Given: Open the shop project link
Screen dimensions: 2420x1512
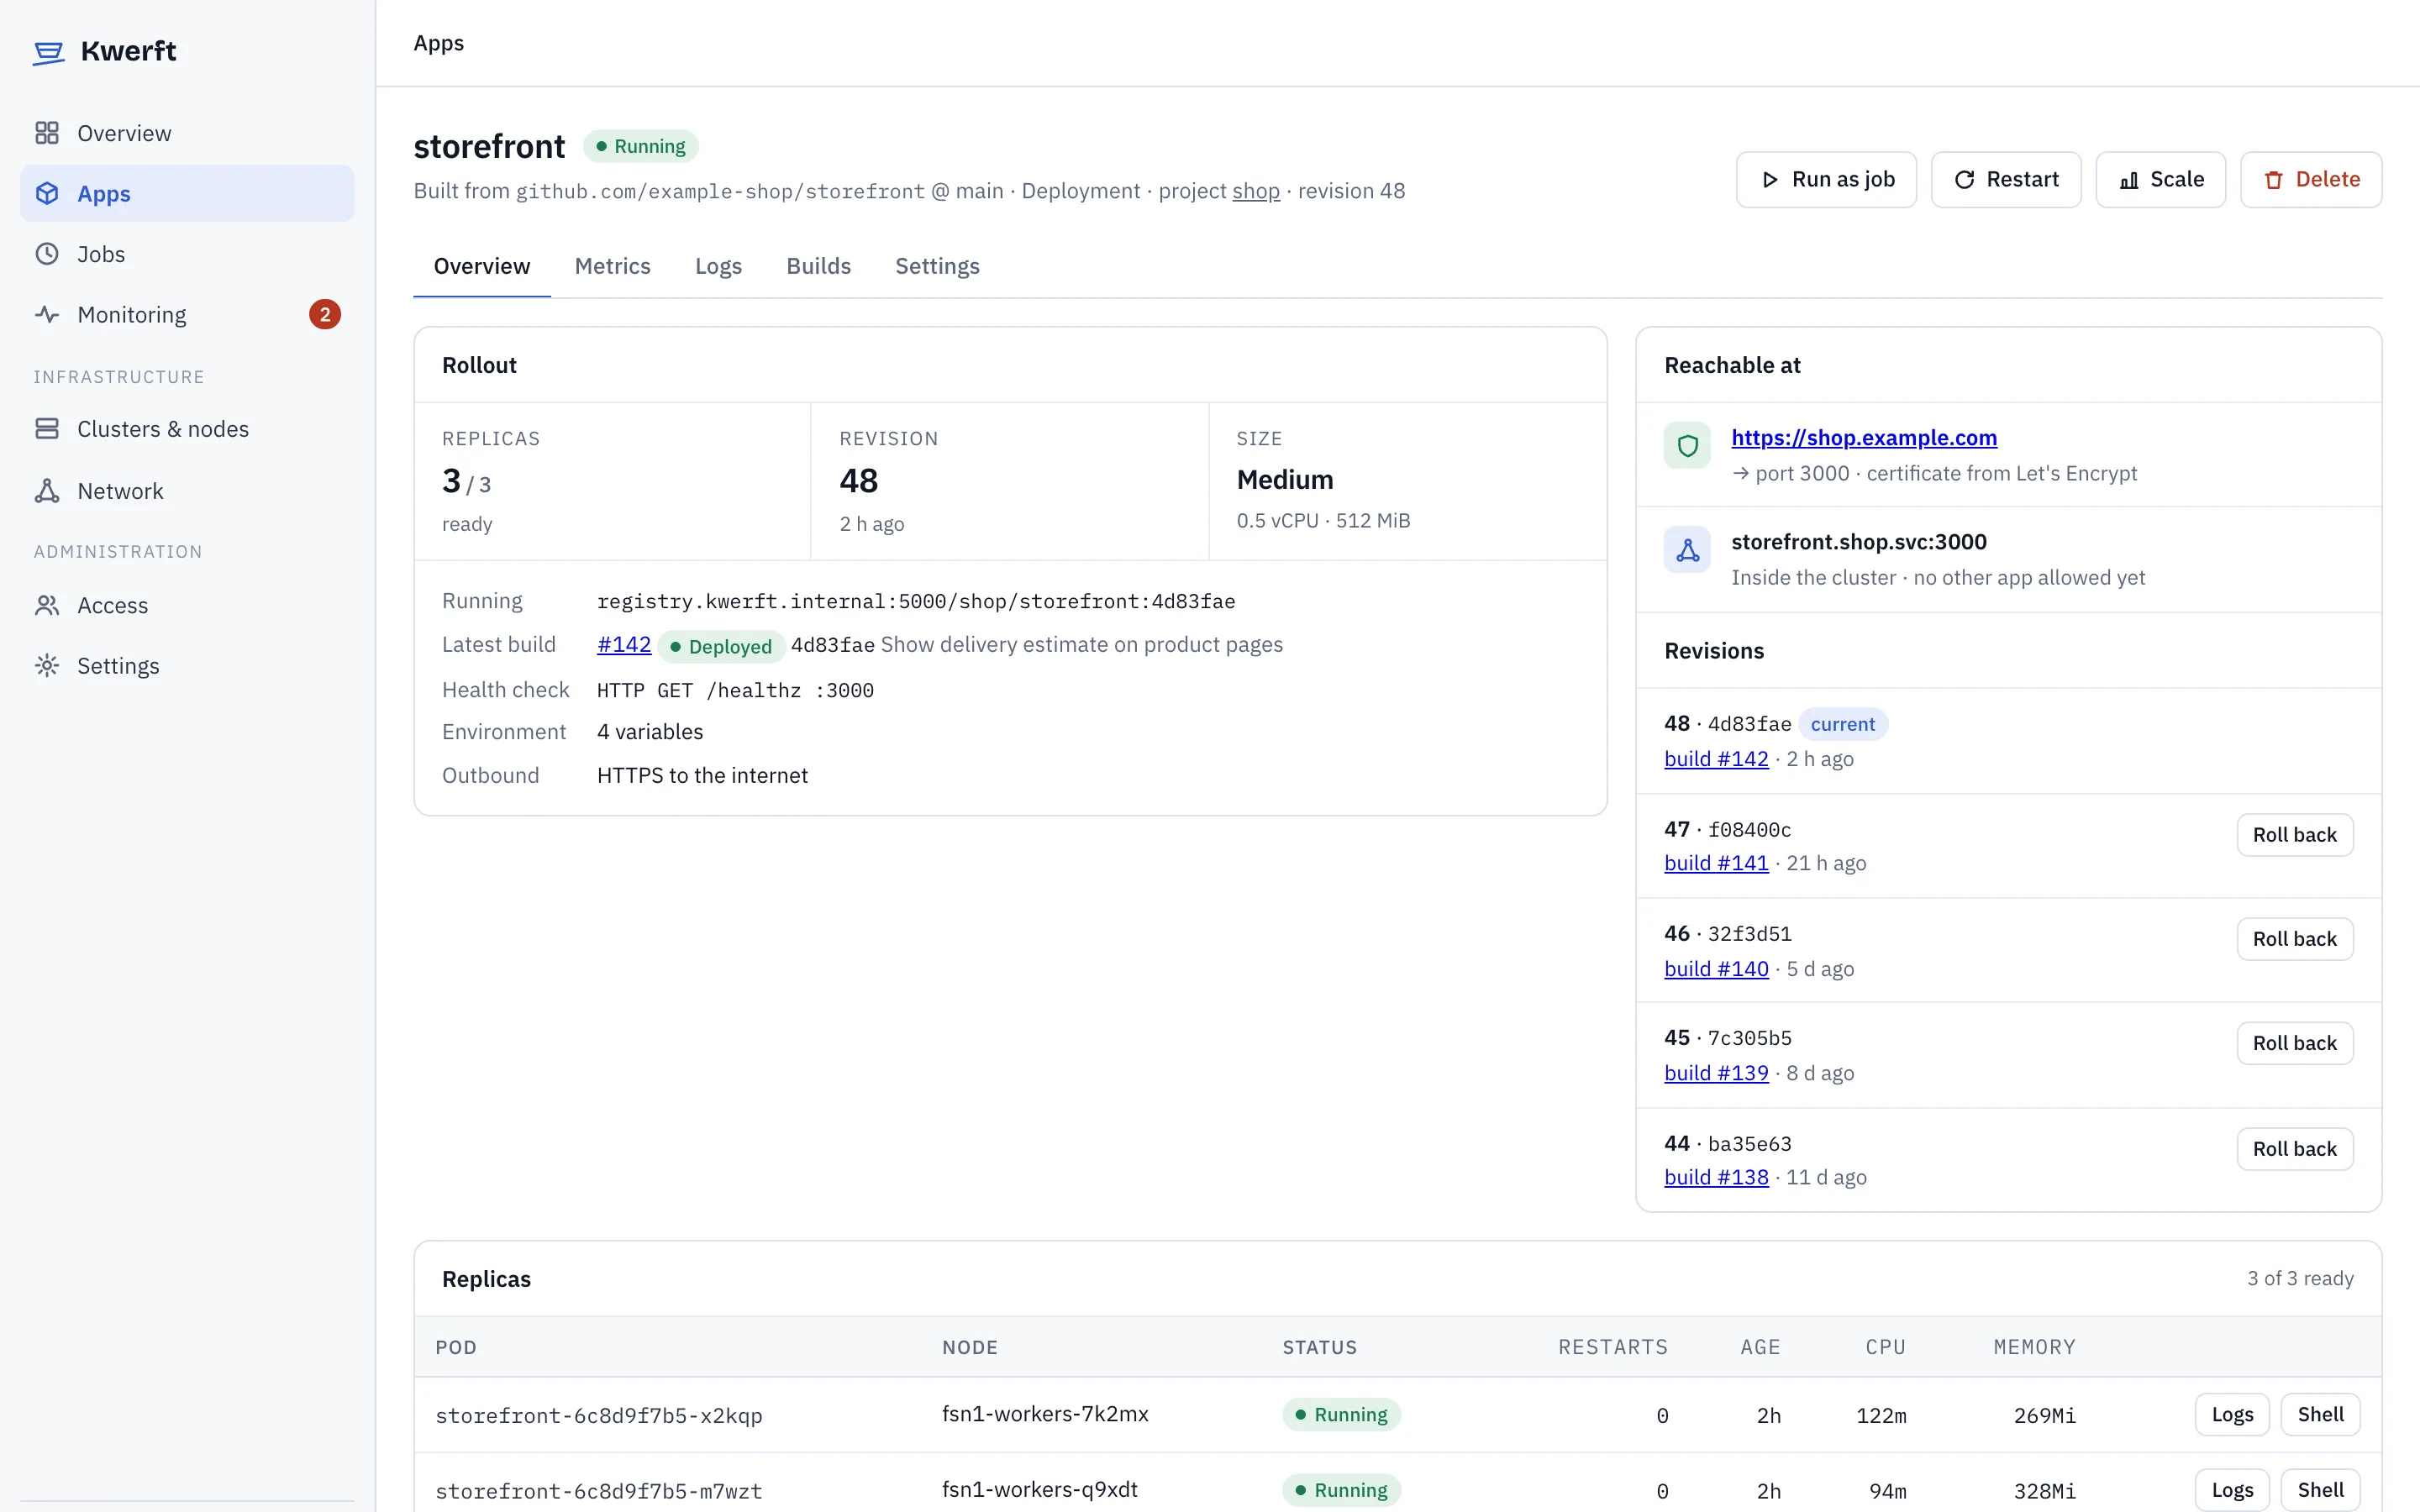Looking at the screenshot, I should click(x=1256, y=191).
